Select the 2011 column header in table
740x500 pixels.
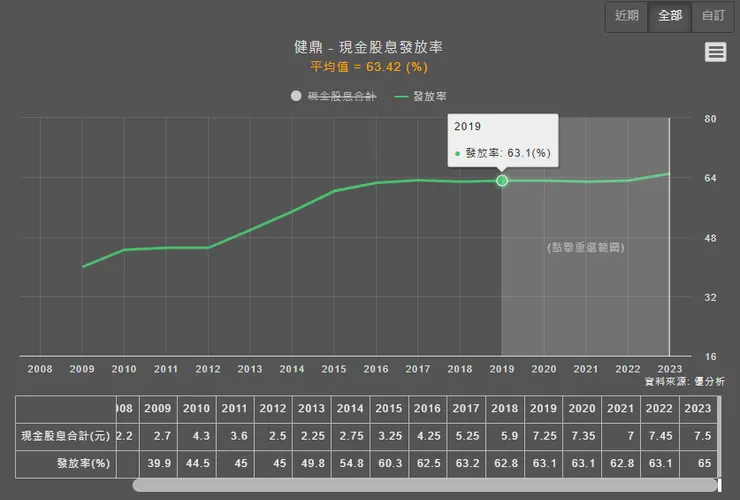coord(235,409)
